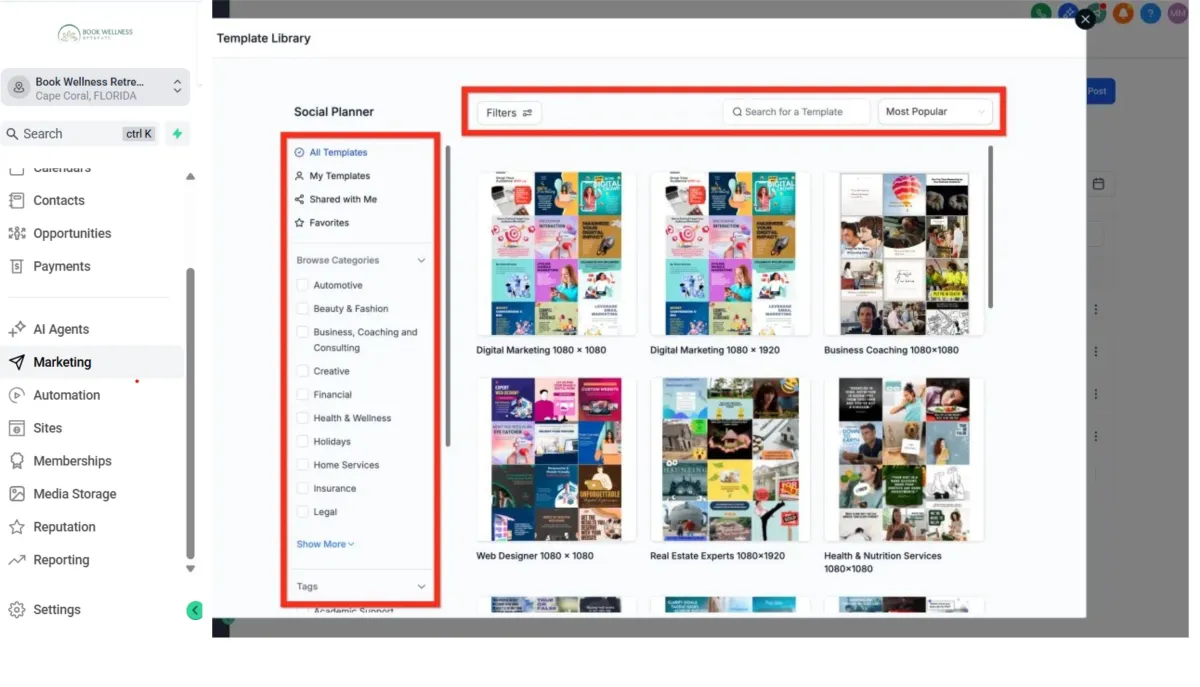Expand Show More categories

pyautogui.click(x=325, y=544)
